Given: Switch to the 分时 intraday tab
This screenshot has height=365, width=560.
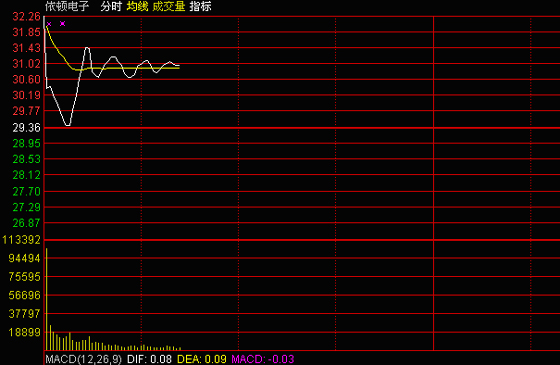Looking at the screenshot, I should 111,6.
